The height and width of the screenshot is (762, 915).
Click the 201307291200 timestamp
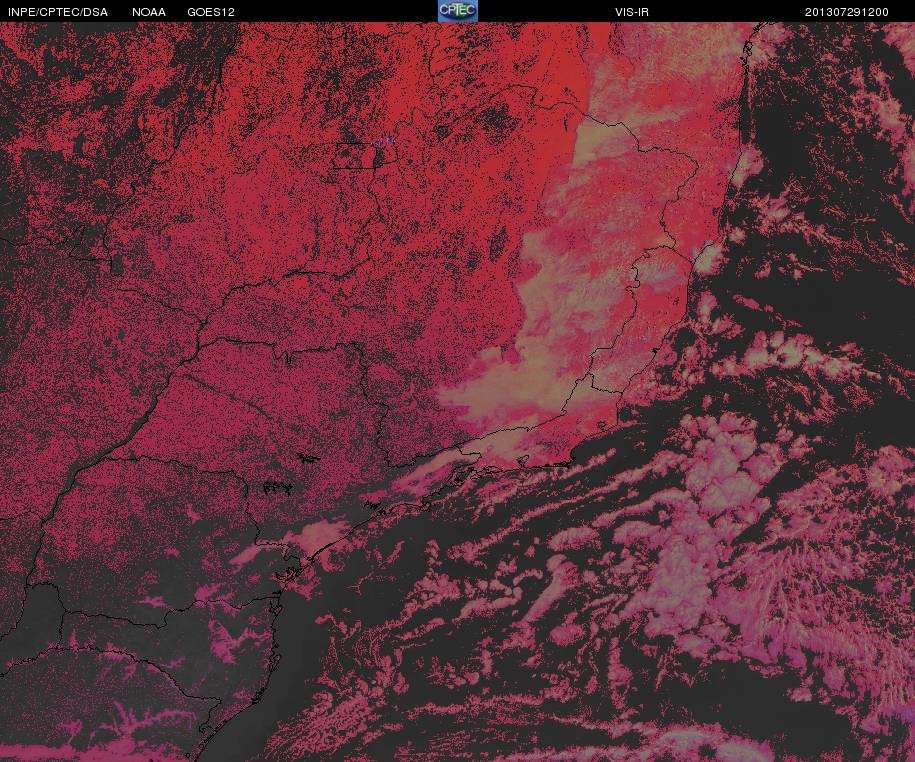pos(847,12)
